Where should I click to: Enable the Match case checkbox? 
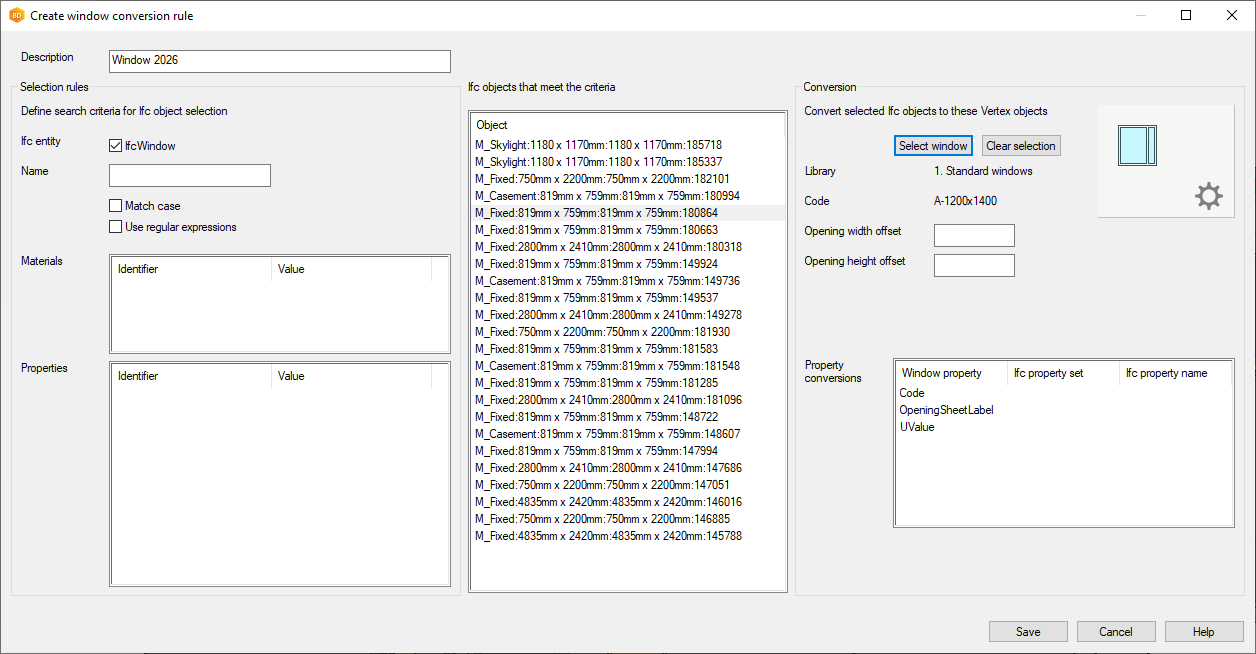[116, 206]
